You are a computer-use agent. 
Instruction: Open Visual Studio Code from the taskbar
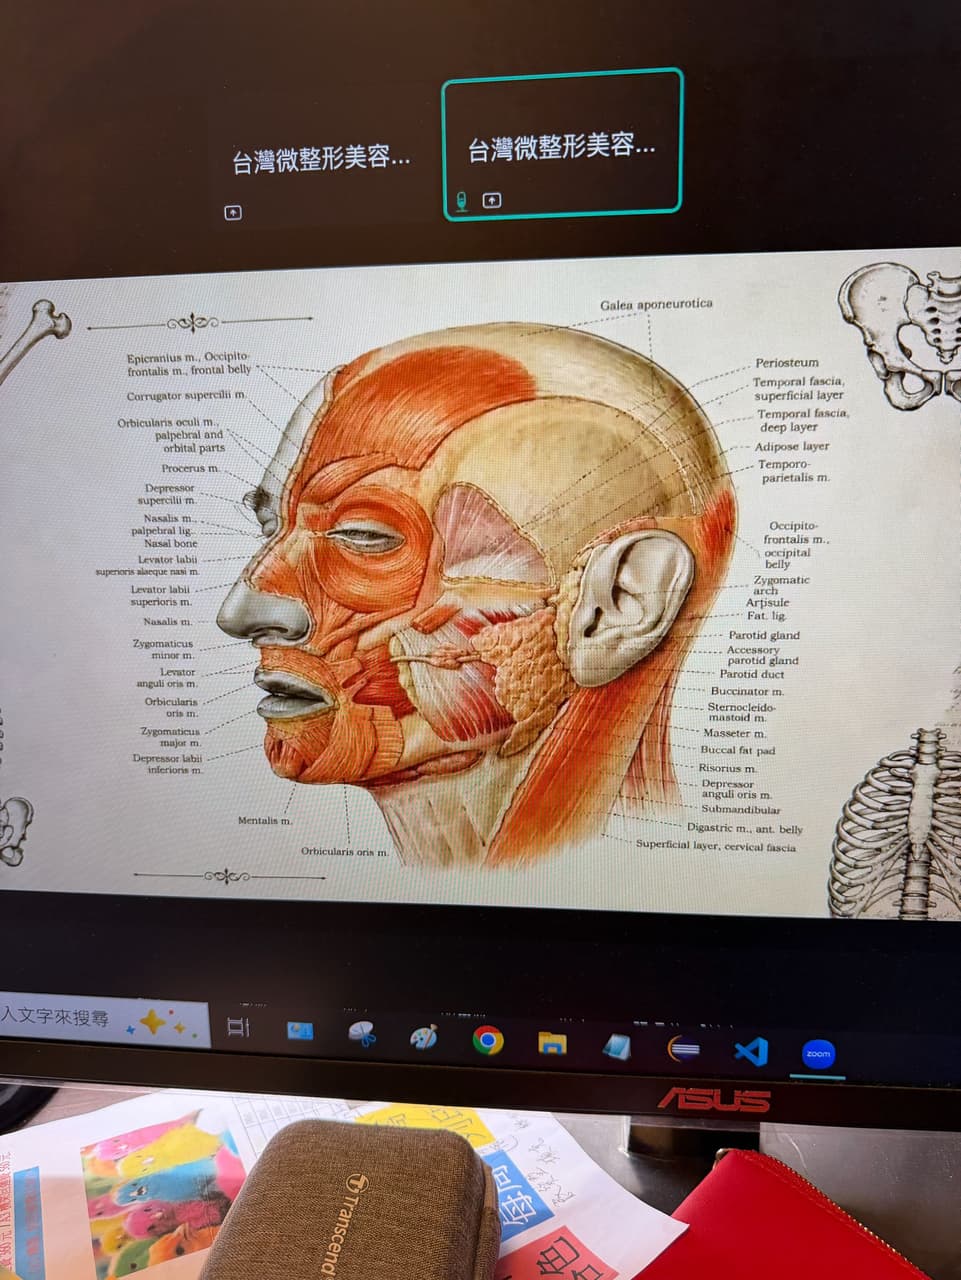[x=751, y=1051]
